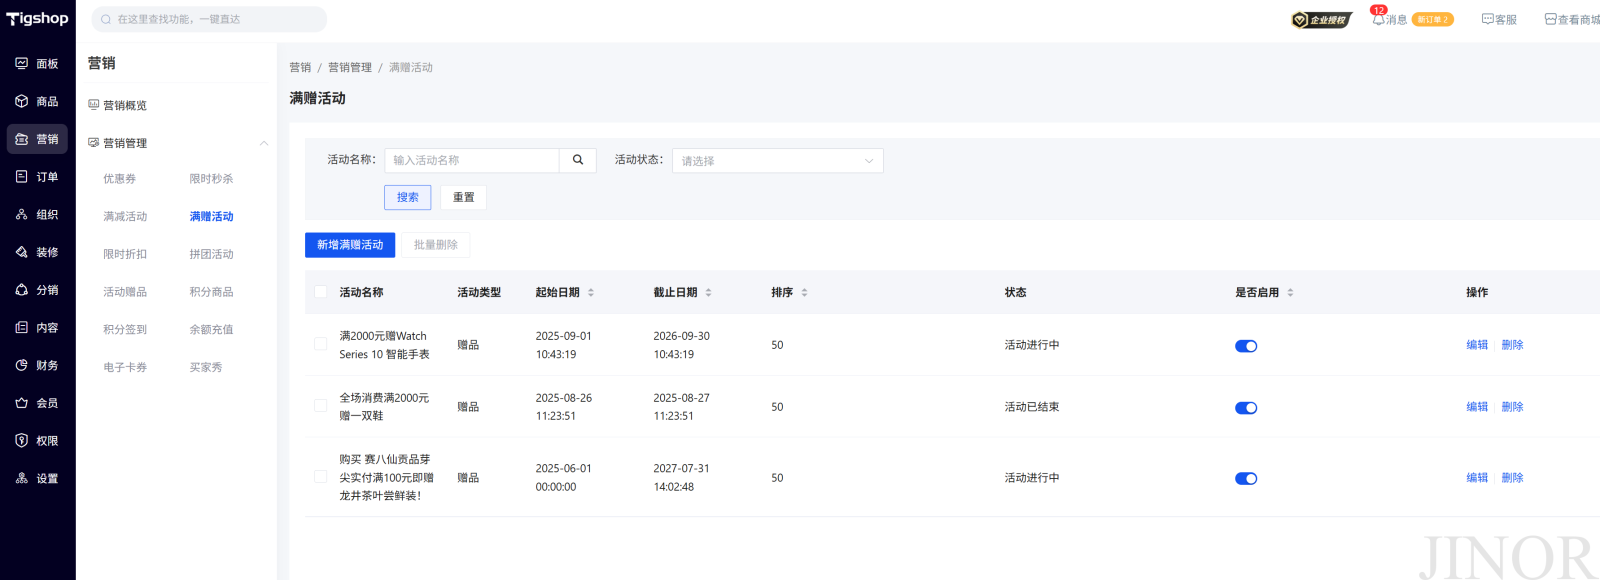Edit the 赛八仙贡品芽尖 activity
The height and width of the screenshot is (580, 1600).
[x=1477, y=478]
